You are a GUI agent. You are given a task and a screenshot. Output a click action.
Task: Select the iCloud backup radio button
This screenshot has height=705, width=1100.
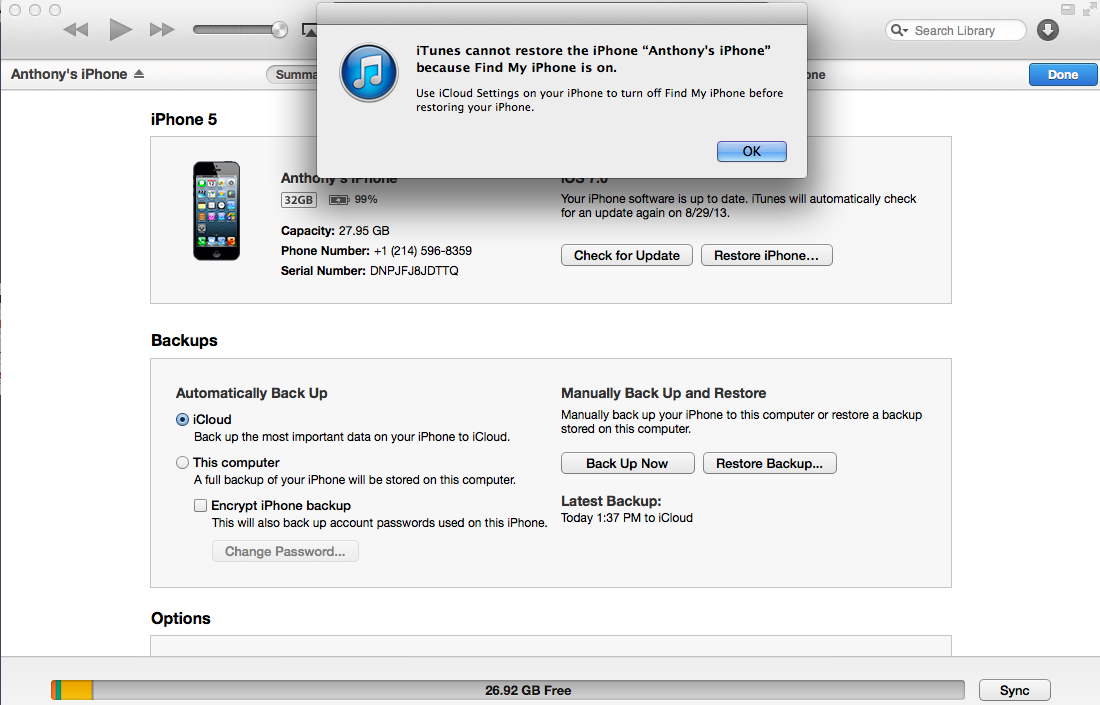point(182,419)
